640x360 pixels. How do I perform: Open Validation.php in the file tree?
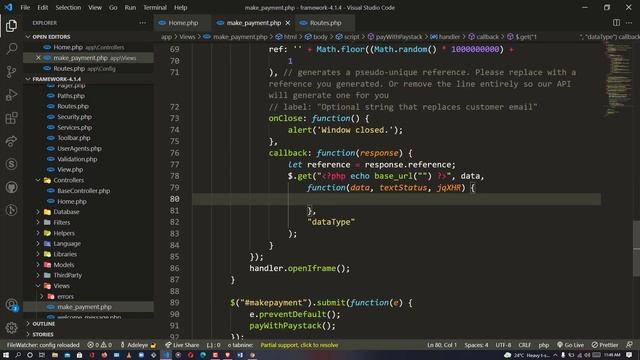coord(77,159)
